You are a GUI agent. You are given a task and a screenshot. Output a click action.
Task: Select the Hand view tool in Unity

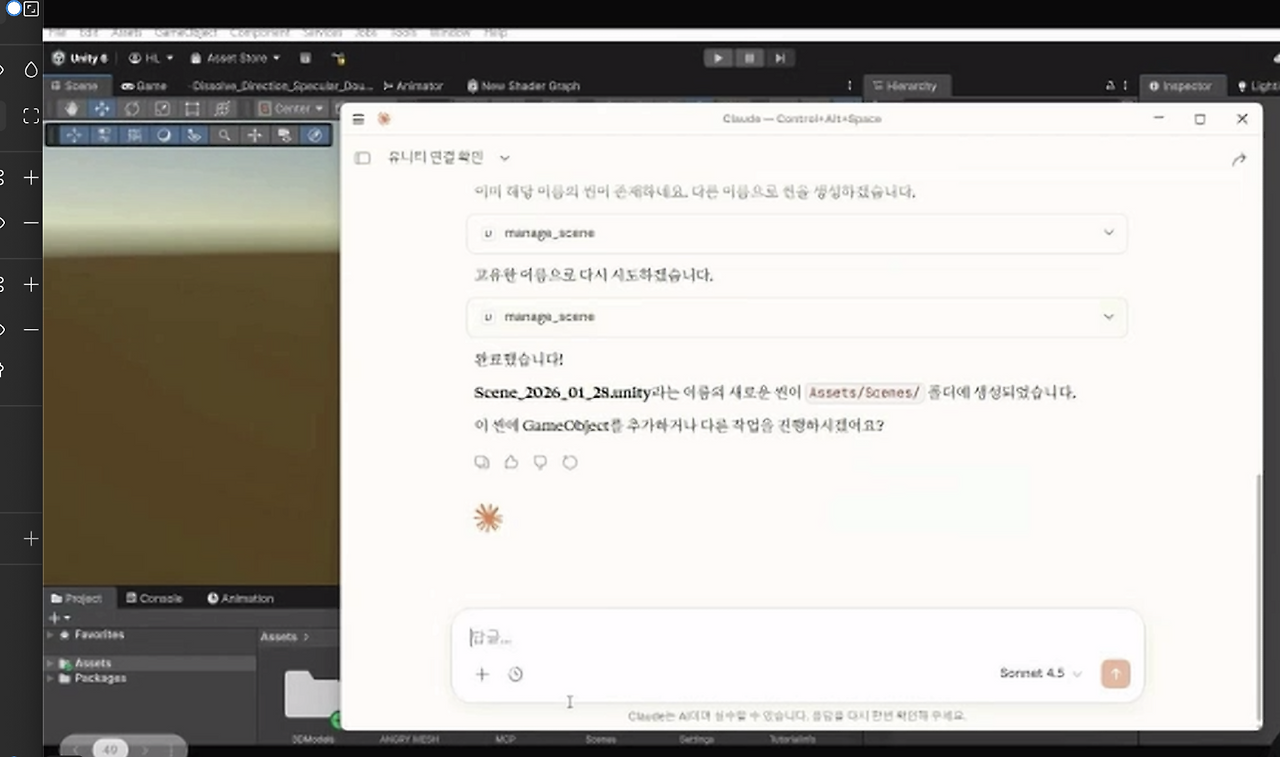(x=72, y=108)
